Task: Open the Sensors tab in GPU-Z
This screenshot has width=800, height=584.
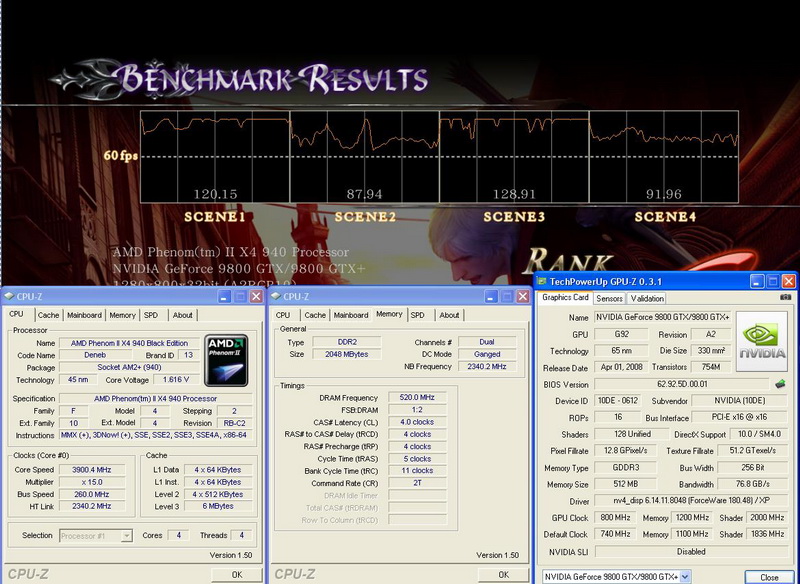Action: [x=609, y=298]
